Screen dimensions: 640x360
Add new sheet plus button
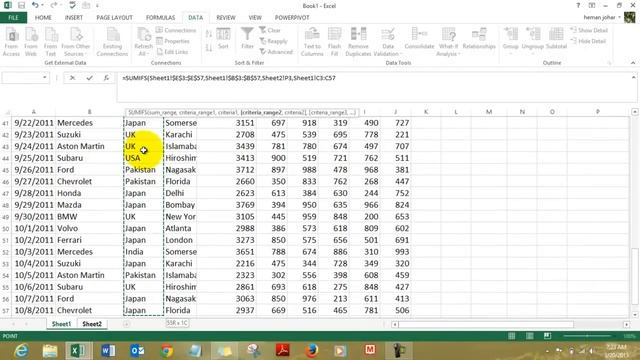pos(127,324)
